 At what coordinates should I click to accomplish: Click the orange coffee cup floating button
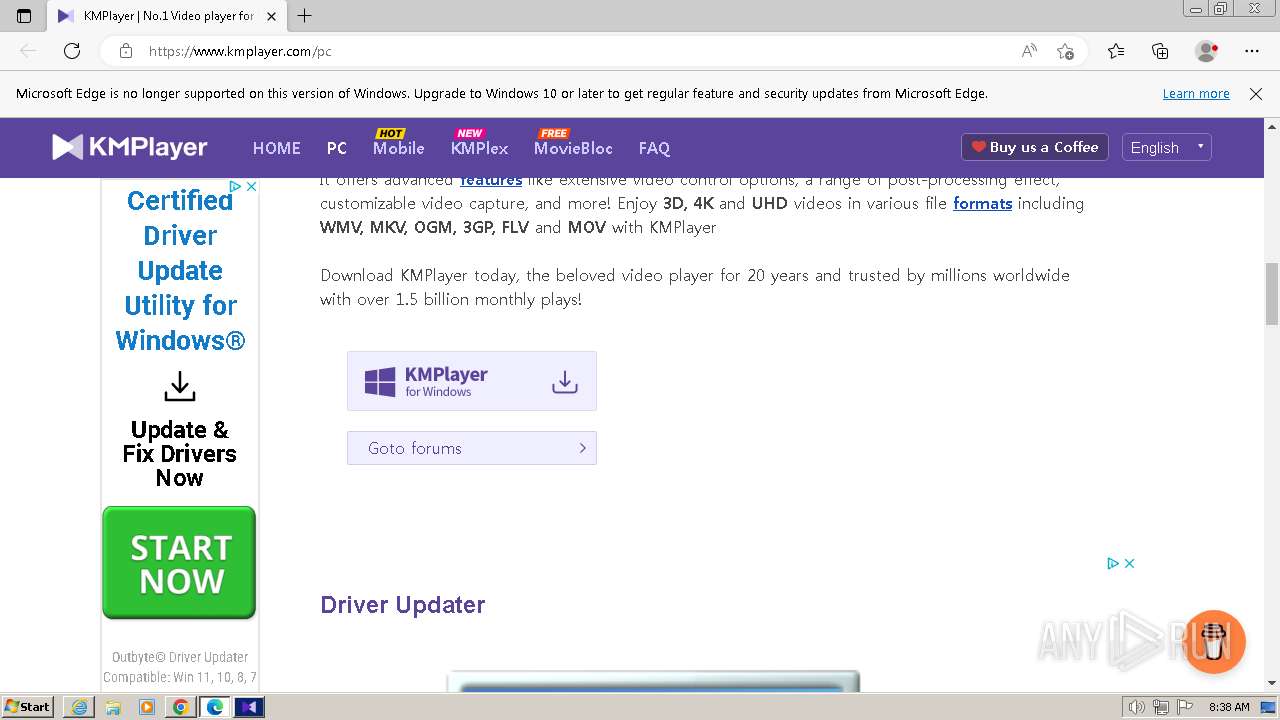pos(1215,642)
